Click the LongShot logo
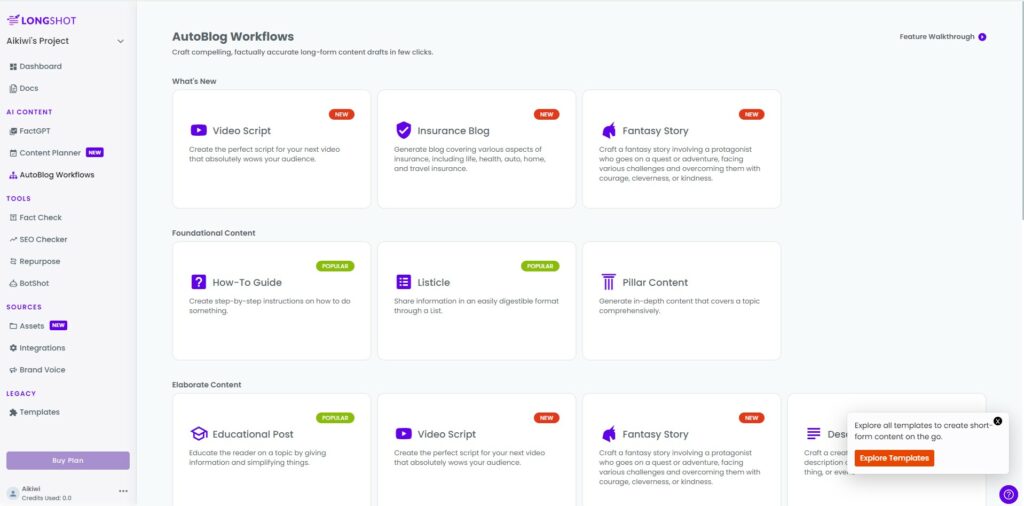Viewport: 1024px width, 506px height. 41,20
